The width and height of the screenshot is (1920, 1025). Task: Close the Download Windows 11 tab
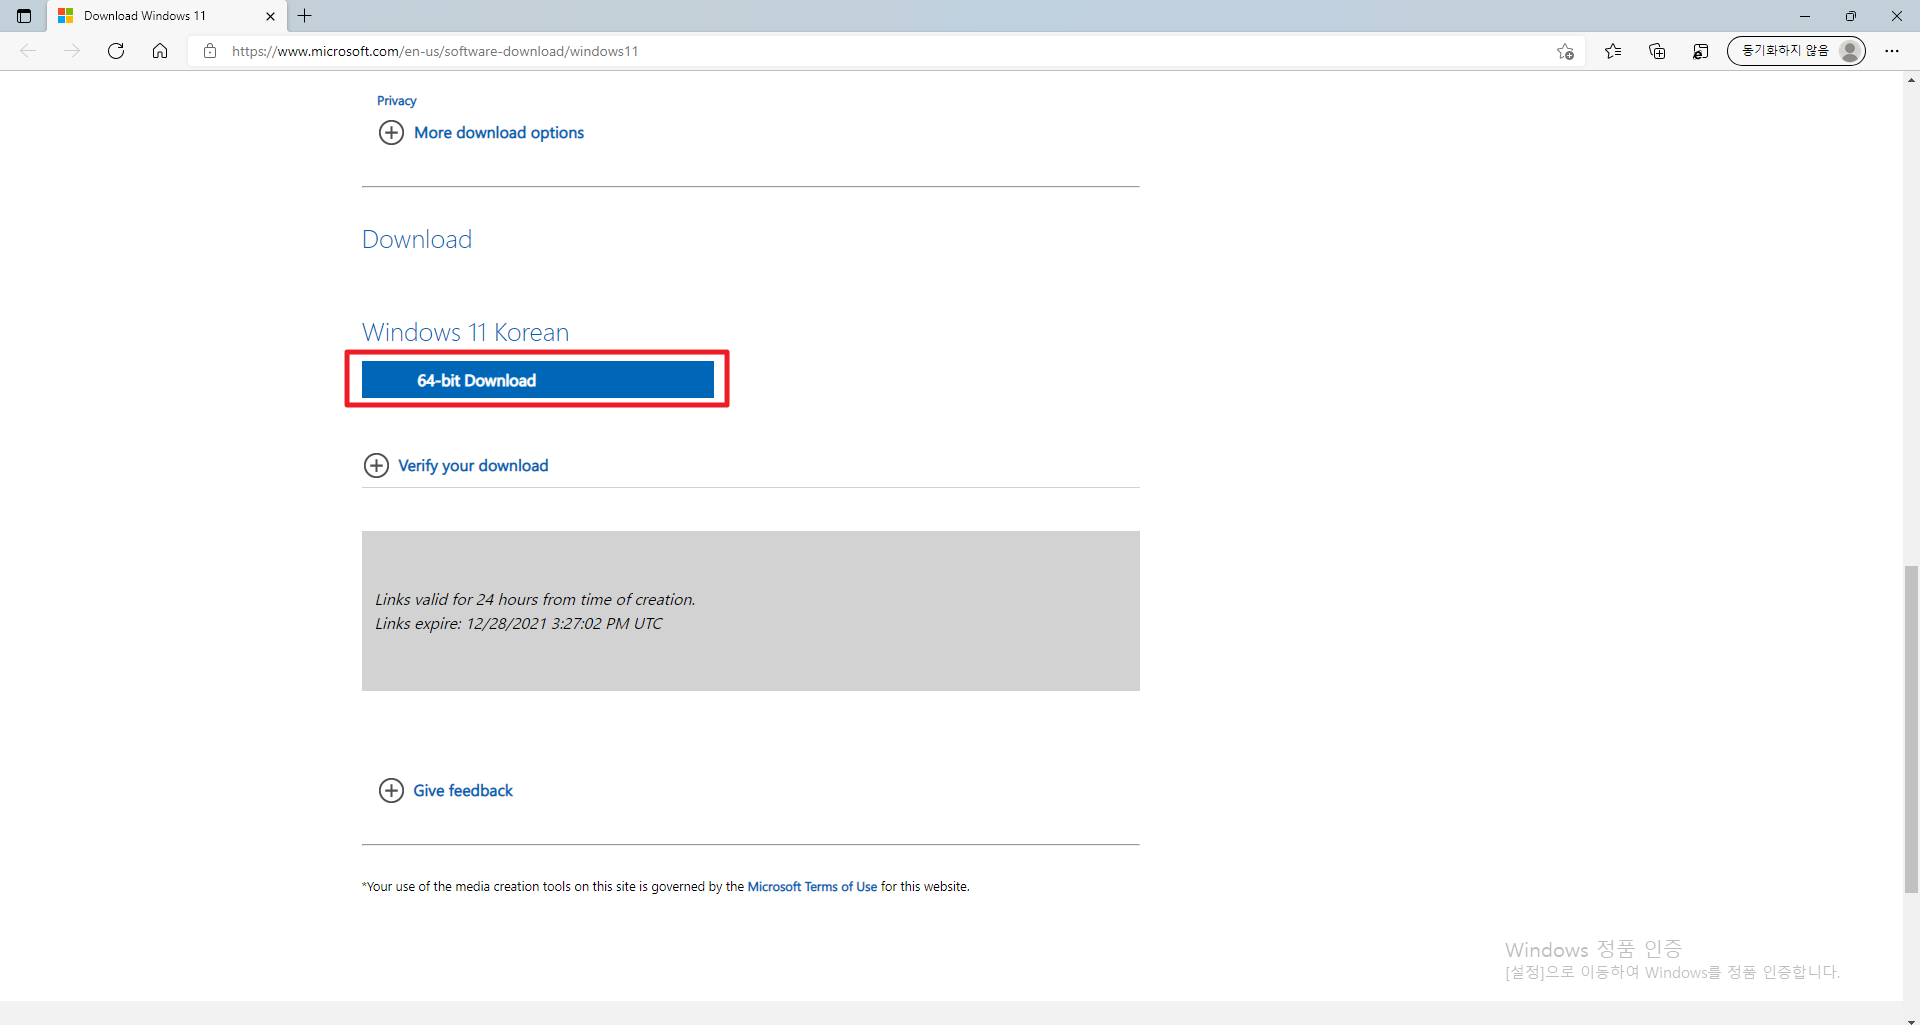pyautogui.click(x=270, y=16)
